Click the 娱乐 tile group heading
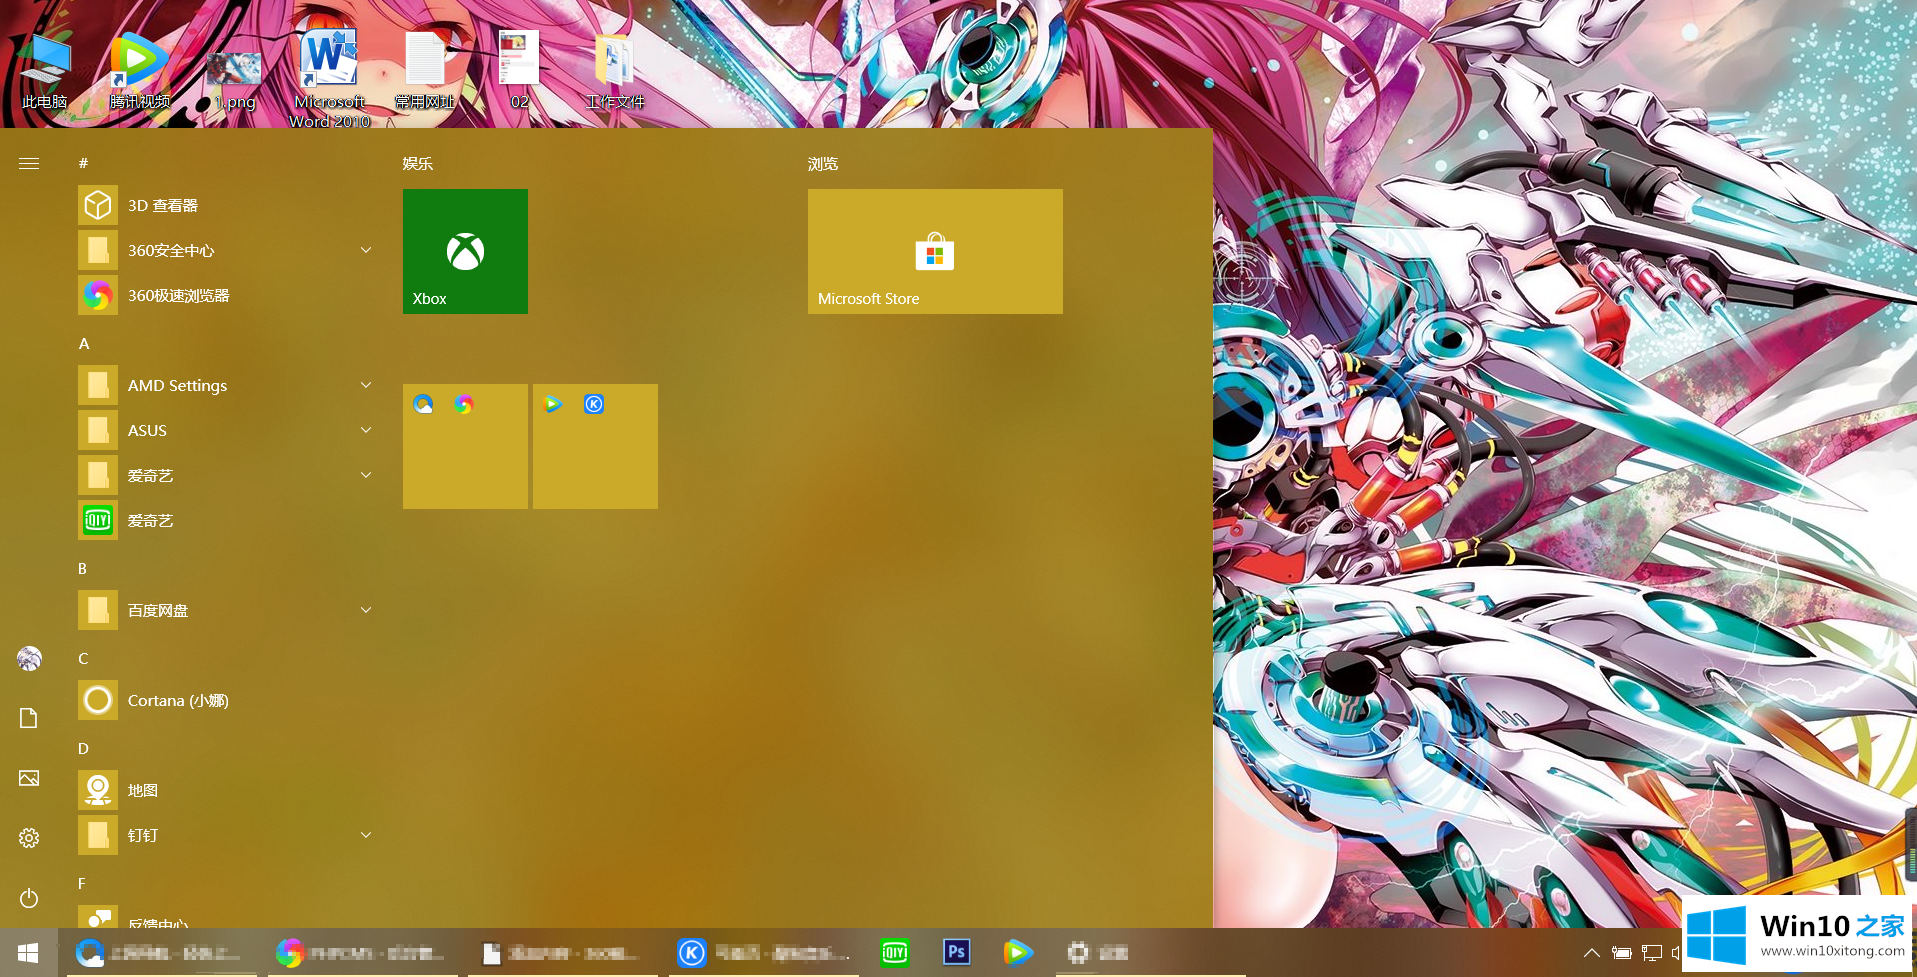The width and height of the screenshot is (1917, 977). [x=418, y=163]
